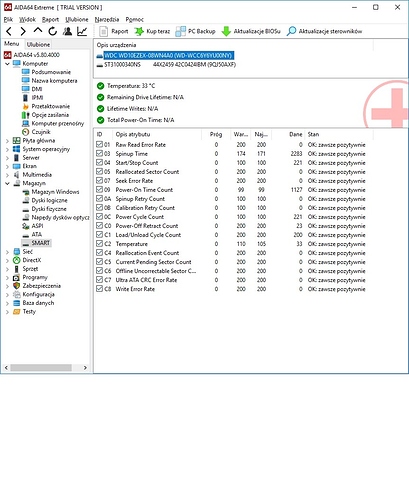Expand the DirectX tree node
The image size is (409, 500).
[x=7, y=260]
